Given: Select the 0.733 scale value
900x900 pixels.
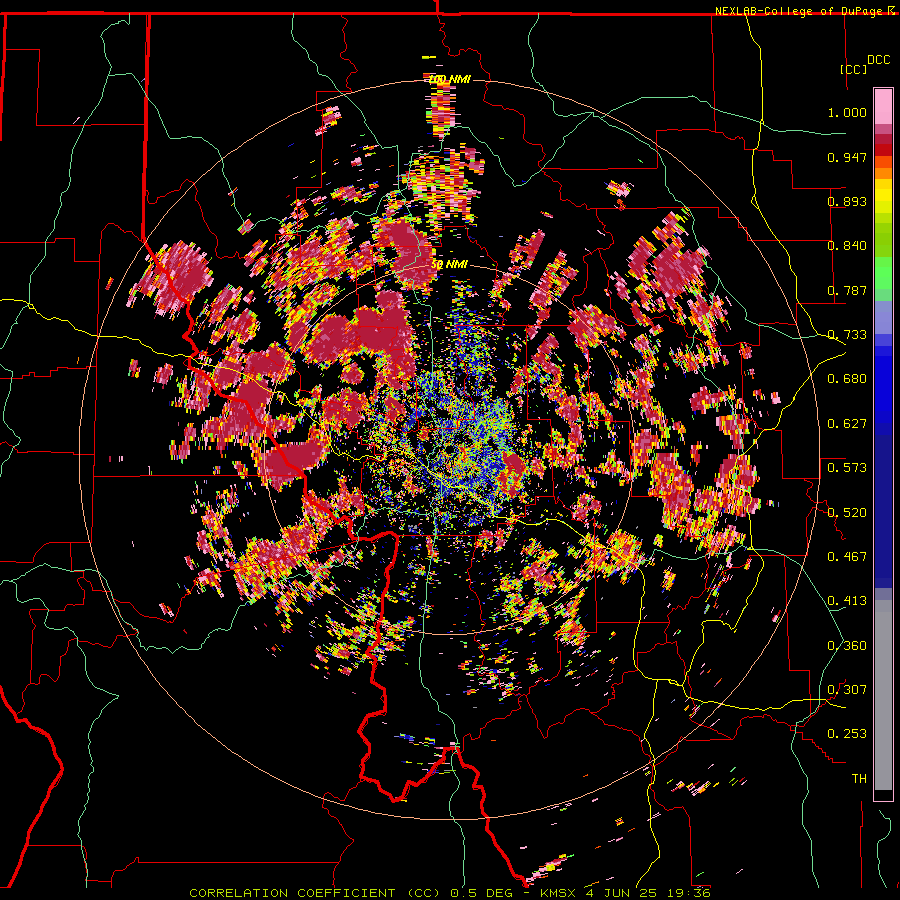Looking at the screenshot, I should pyautogui.click(x=847, y=334).
